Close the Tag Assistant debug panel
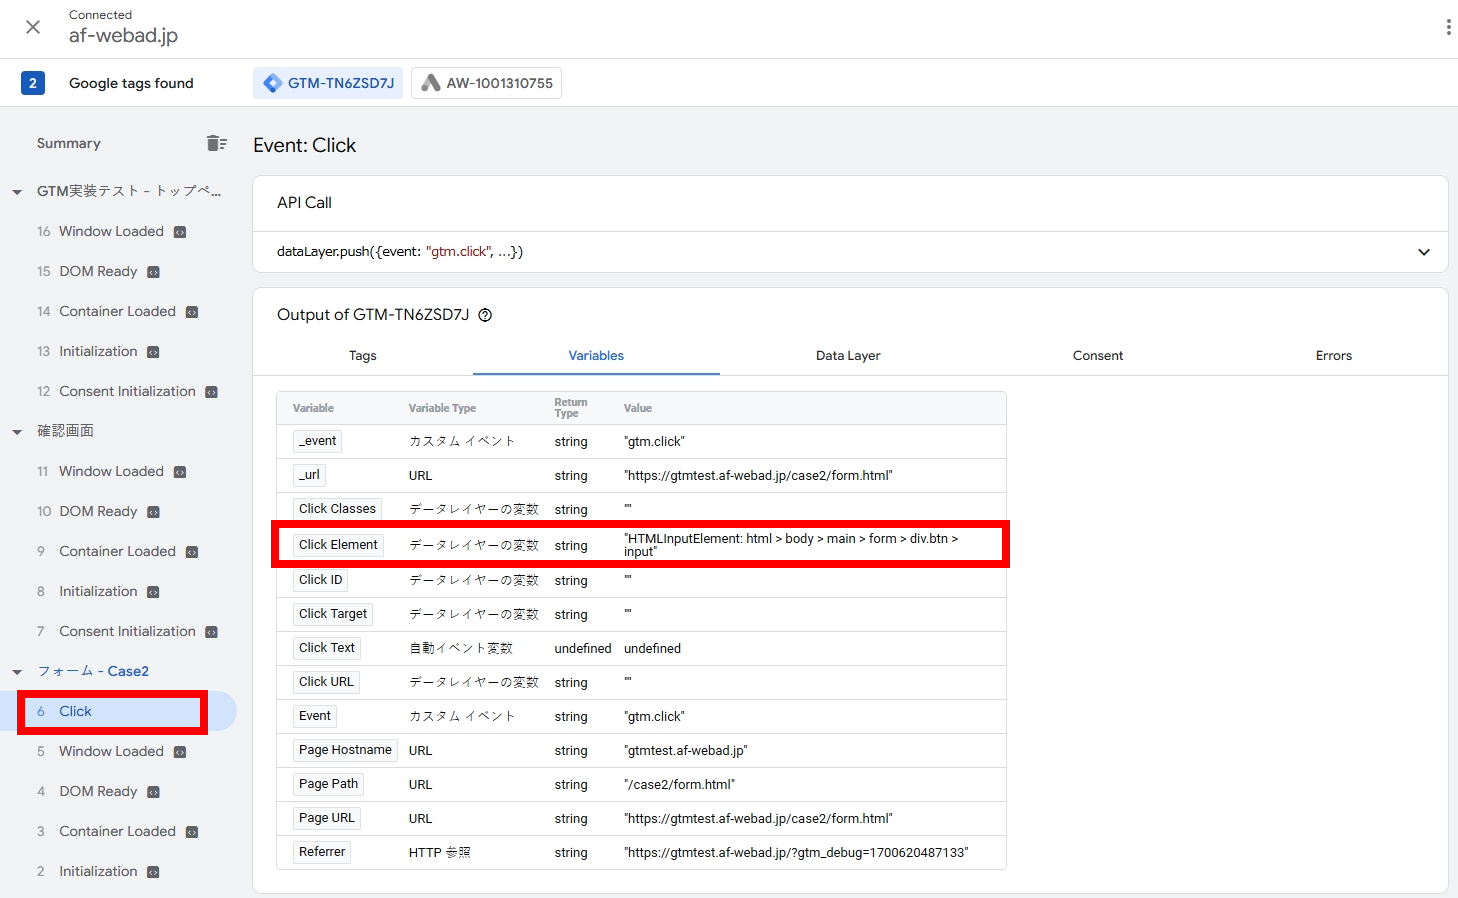This screenshot has height=898, width=1458. (33, 27)
